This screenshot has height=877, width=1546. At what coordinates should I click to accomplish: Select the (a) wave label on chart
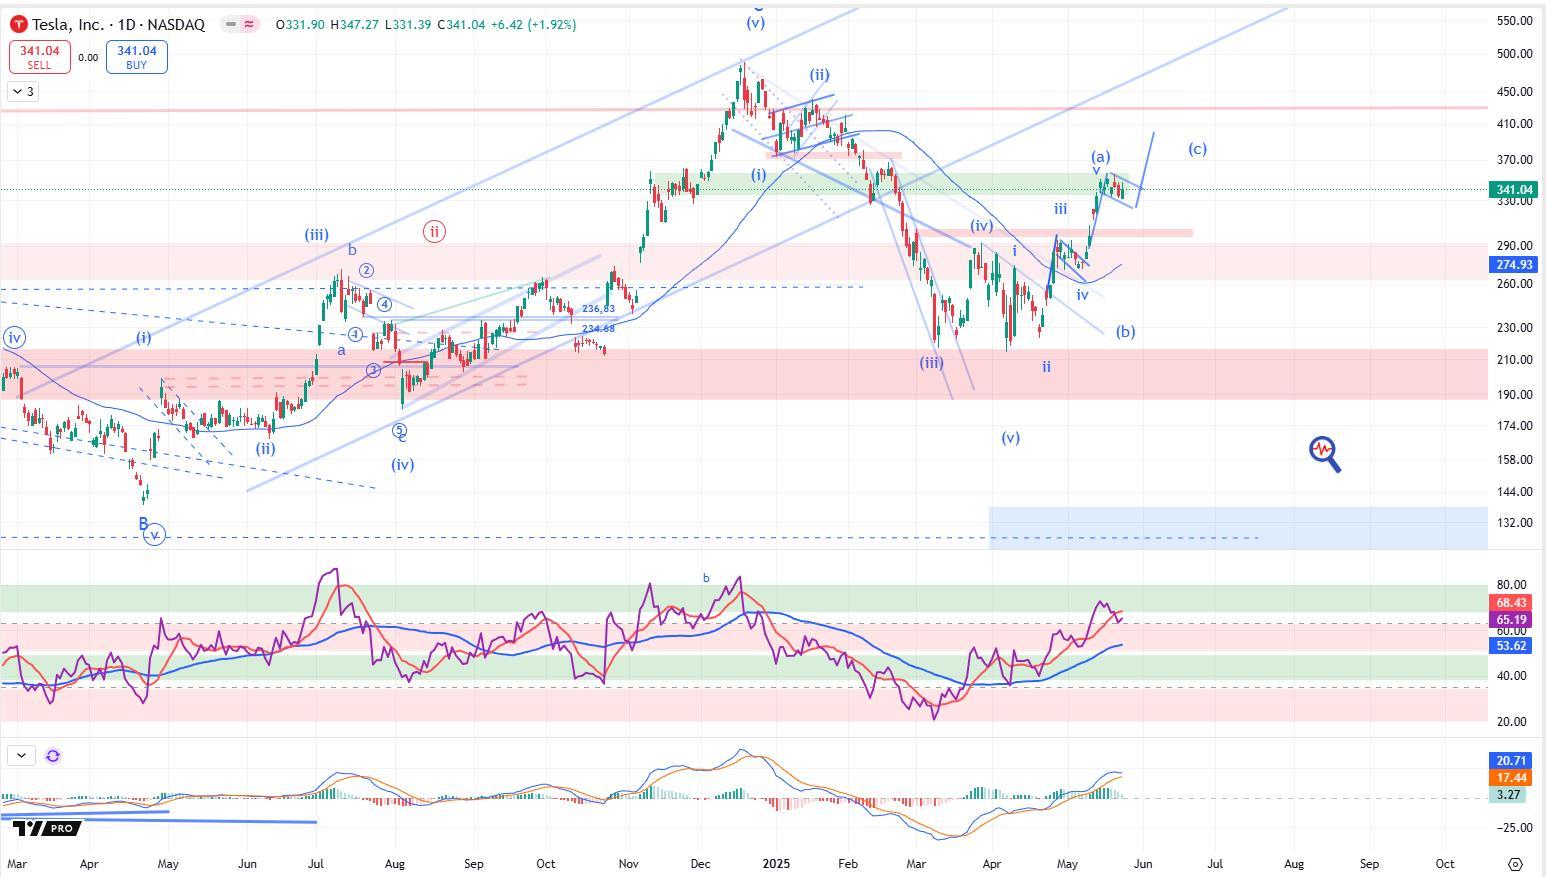click(x=1100, y=157)
